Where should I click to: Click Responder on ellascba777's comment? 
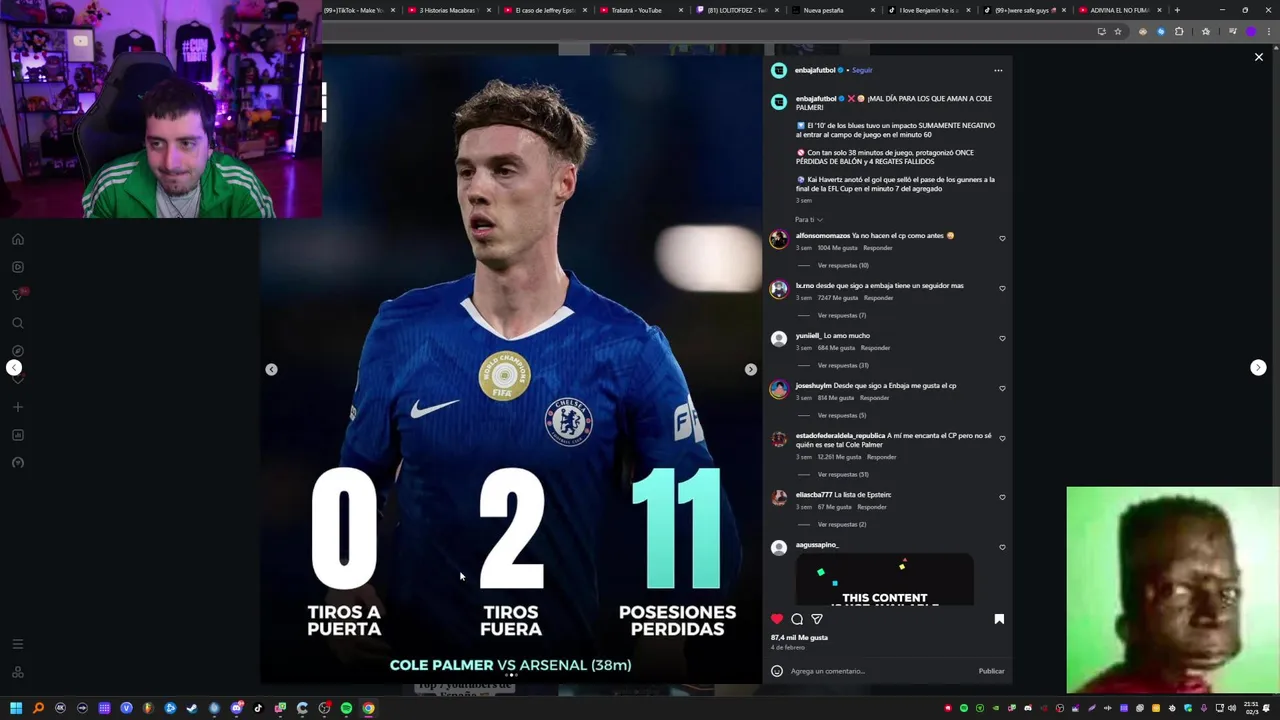pos(872,507)
